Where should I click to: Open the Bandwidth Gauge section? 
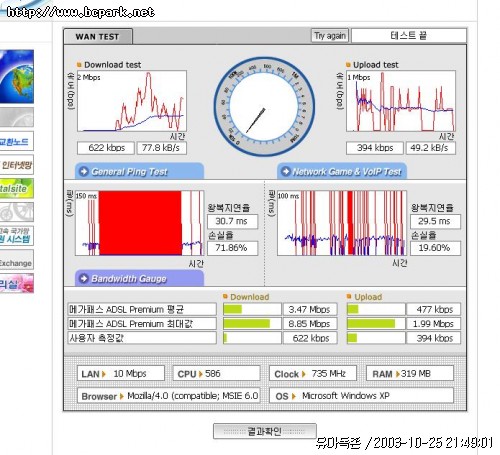click(139, 278)
